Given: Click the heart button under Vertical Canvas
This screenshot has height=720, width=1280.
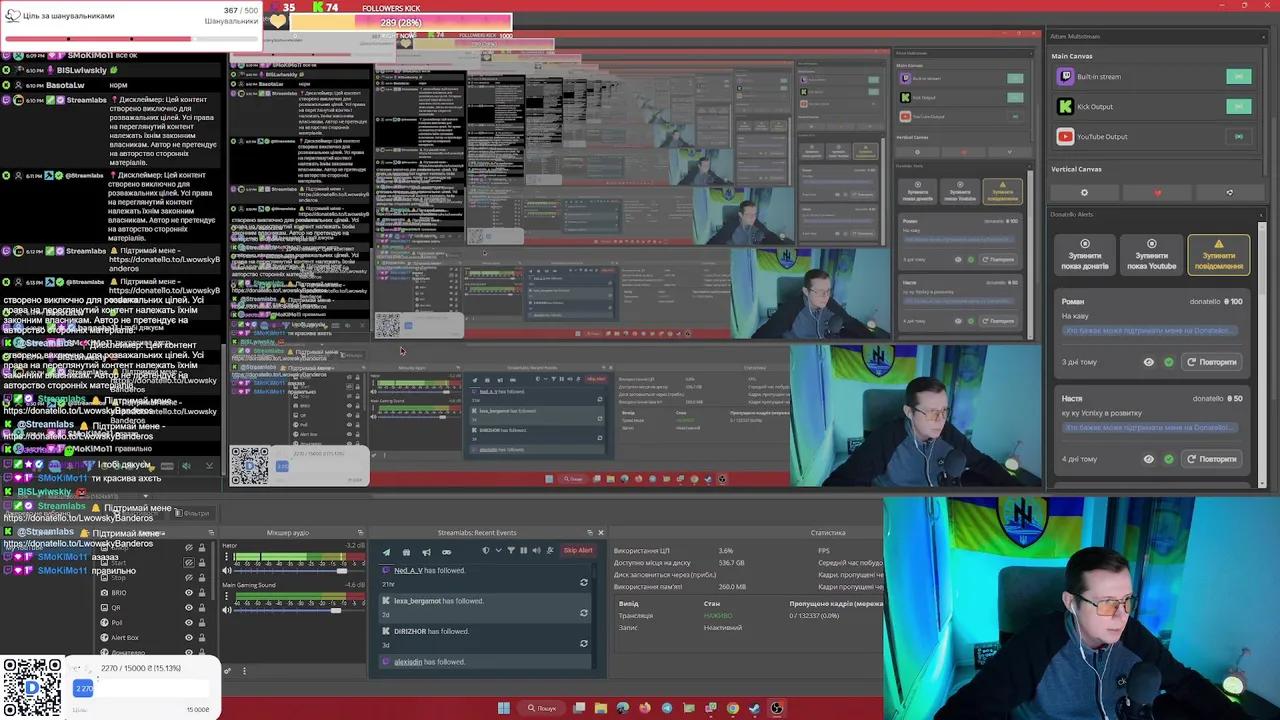Looking at the screenshot, I should 1157,193.
